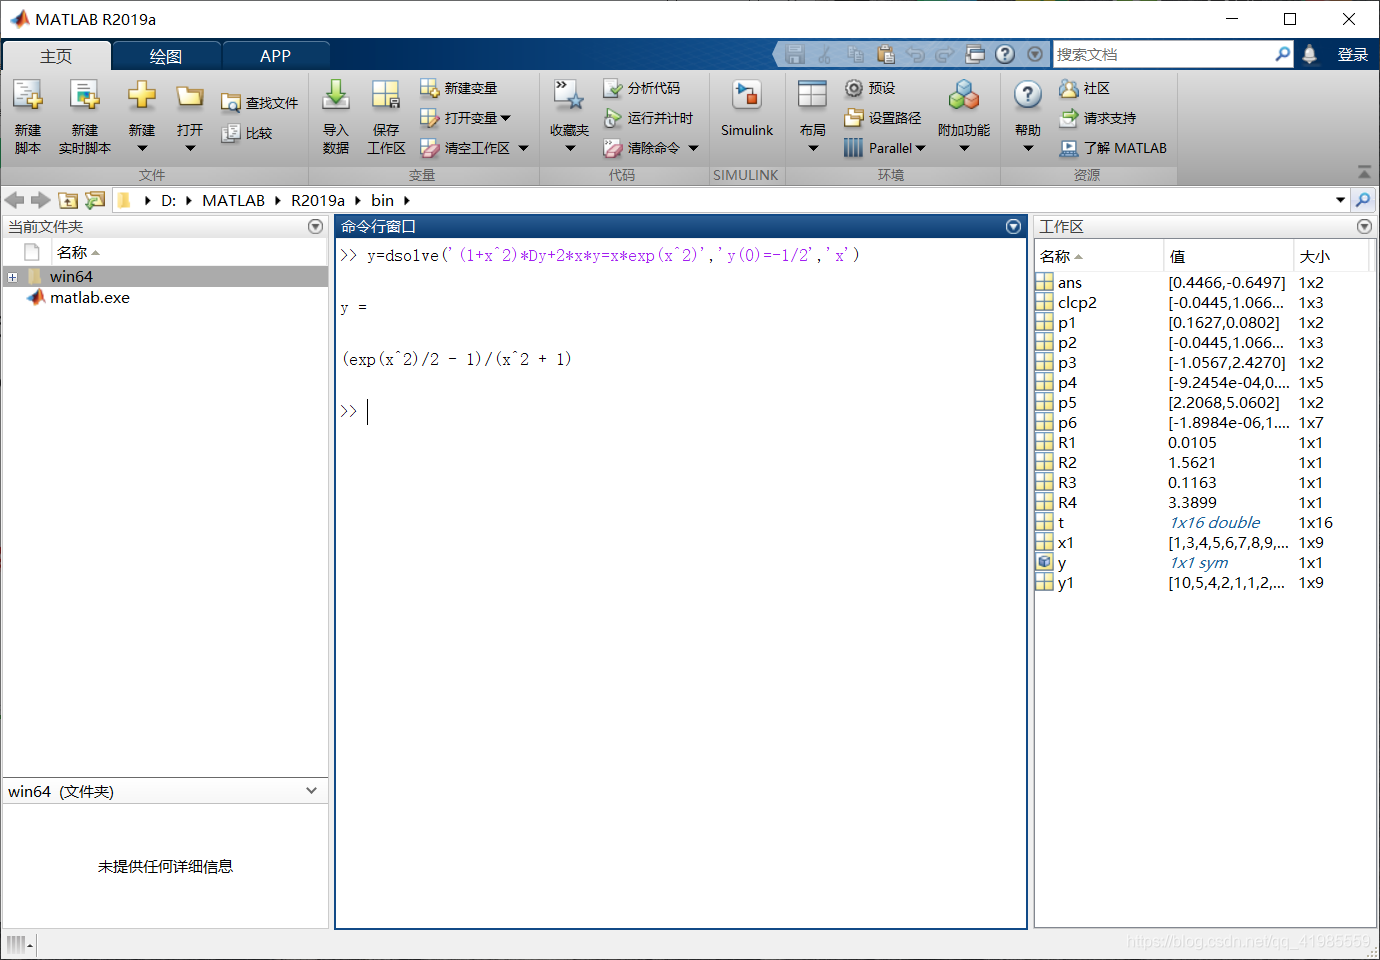Viewport: 1380px width, 960px height.
Task: Open the Clear Commands (清除命令) dropdown arrow
Action: [693, 148]
